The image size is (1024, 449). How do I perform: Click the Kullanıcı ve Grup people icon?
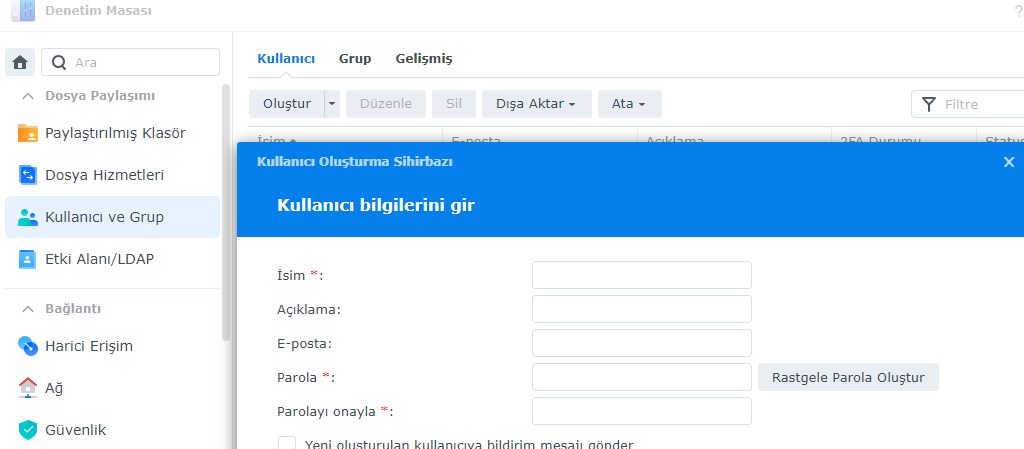28,217
